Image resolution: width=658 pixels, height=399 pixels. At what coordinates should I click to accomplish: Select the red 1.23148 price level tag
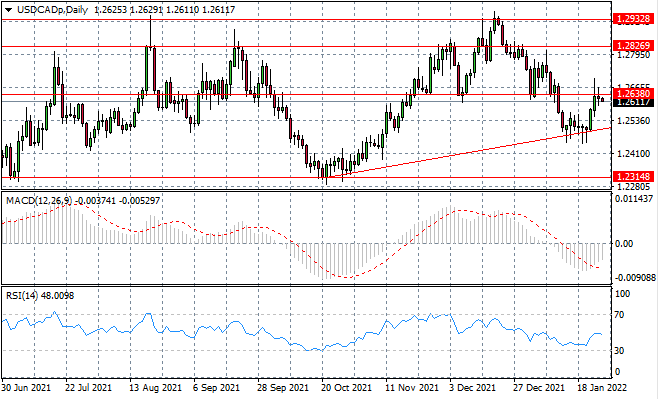click(633, 176)
